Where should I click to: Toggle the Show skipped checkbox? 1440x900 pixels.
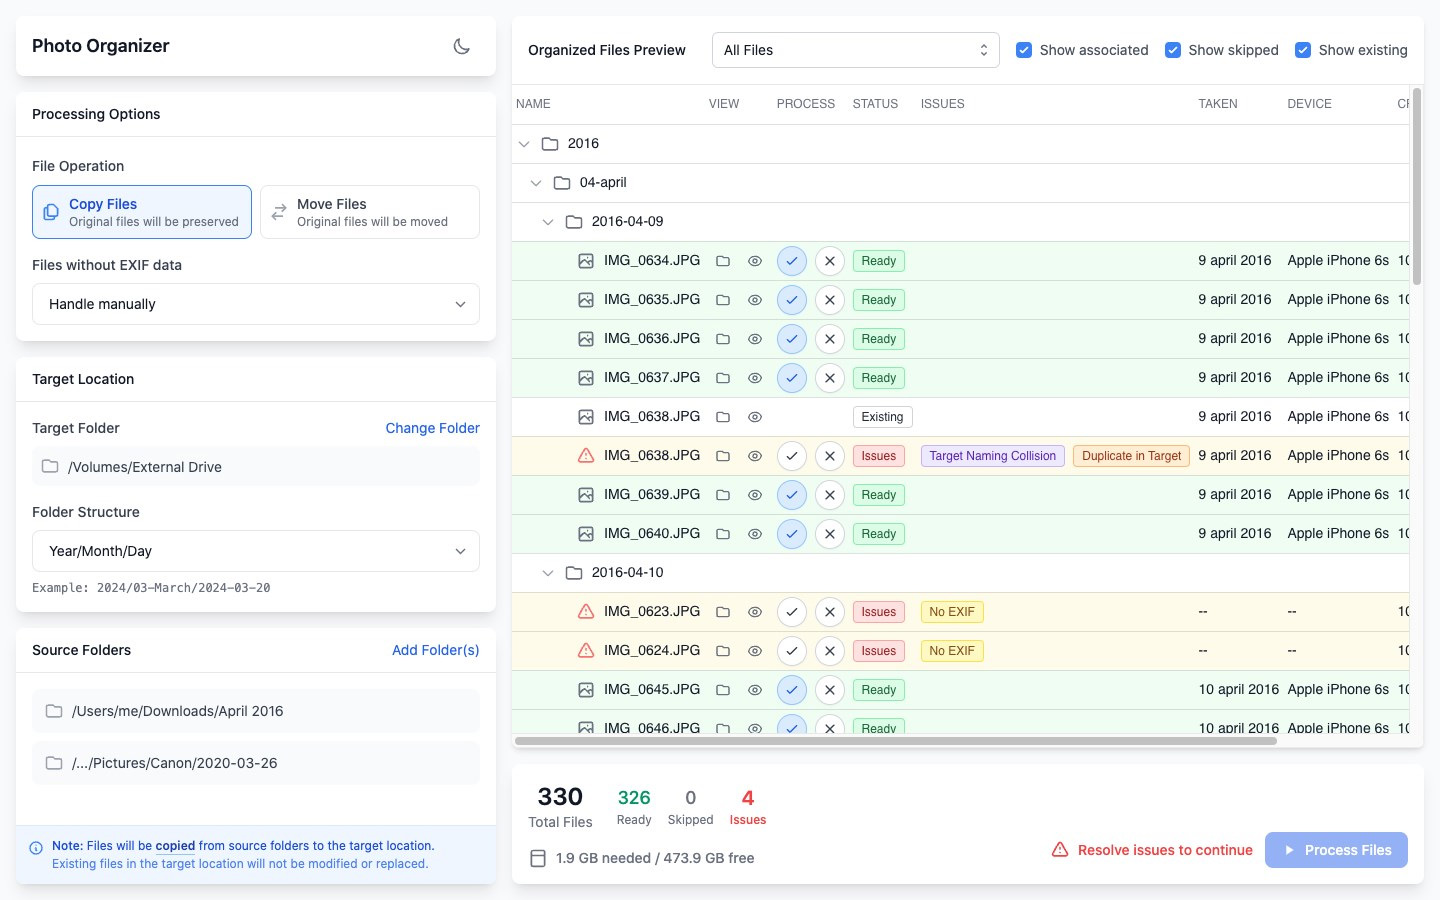(x=1173, y=50)
